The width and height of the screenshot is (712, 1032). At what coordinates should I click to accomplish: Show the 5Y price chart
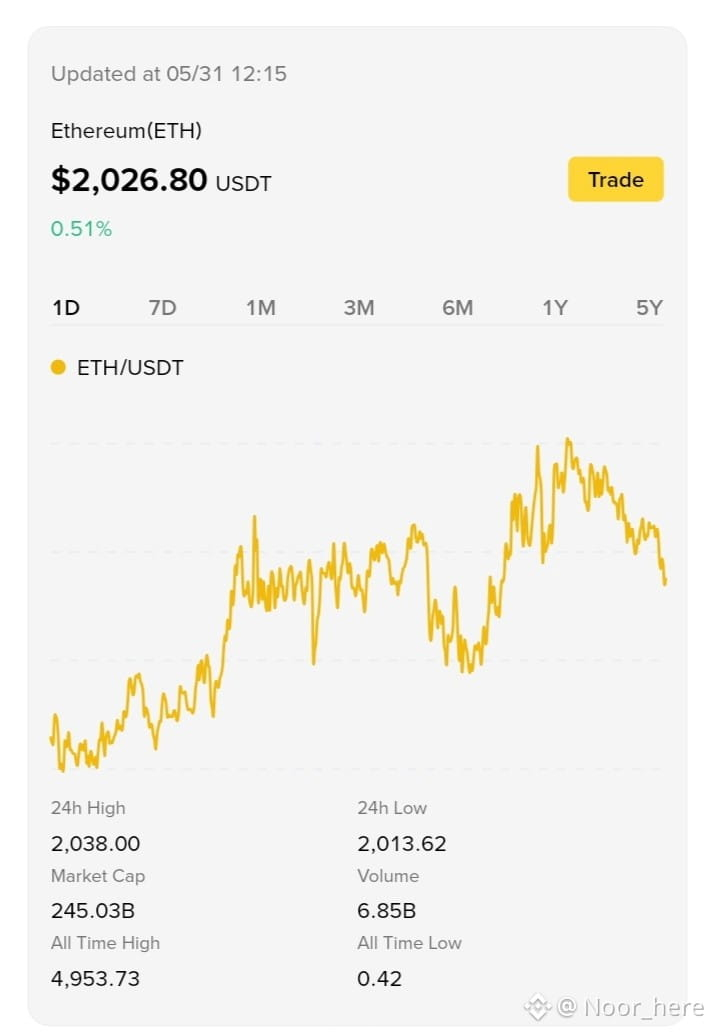click(x=649, y=307)
